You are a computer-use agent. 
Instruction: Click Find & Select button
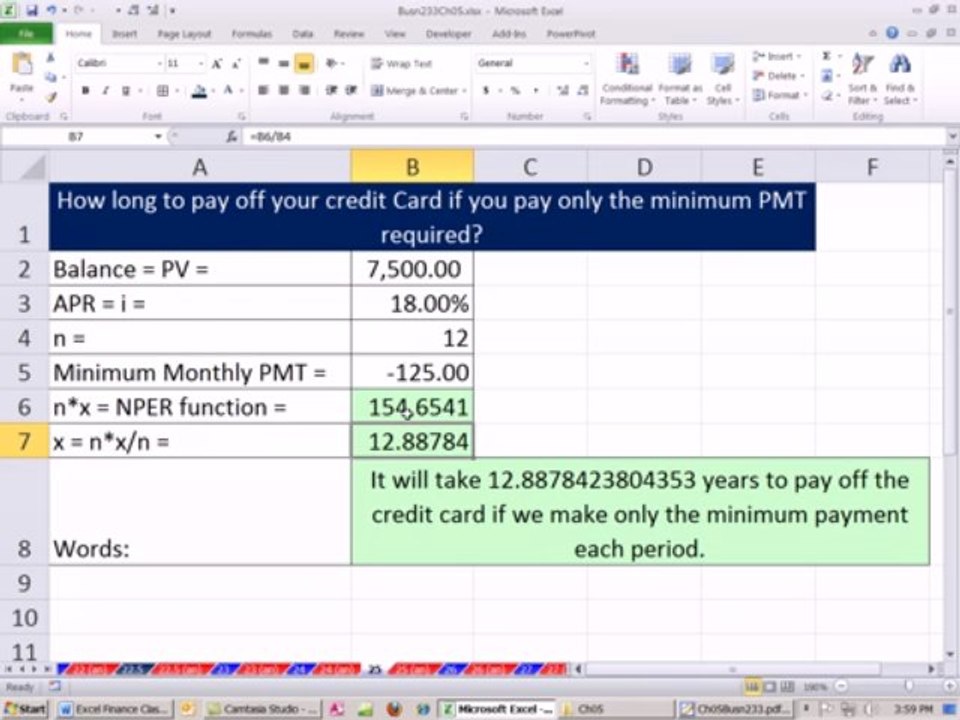pyautogui.click(x=900, y=78)
